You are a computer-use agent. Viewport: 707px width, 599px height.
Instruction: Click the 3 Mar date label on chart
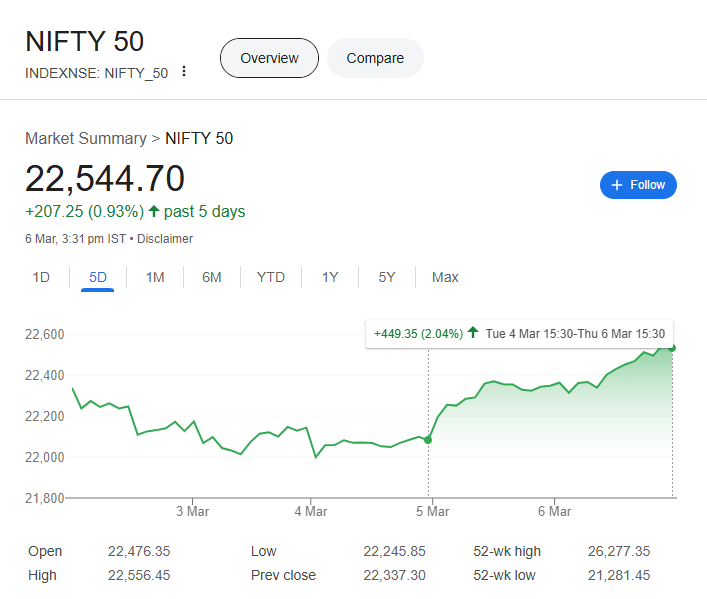[x=191, y=511]
